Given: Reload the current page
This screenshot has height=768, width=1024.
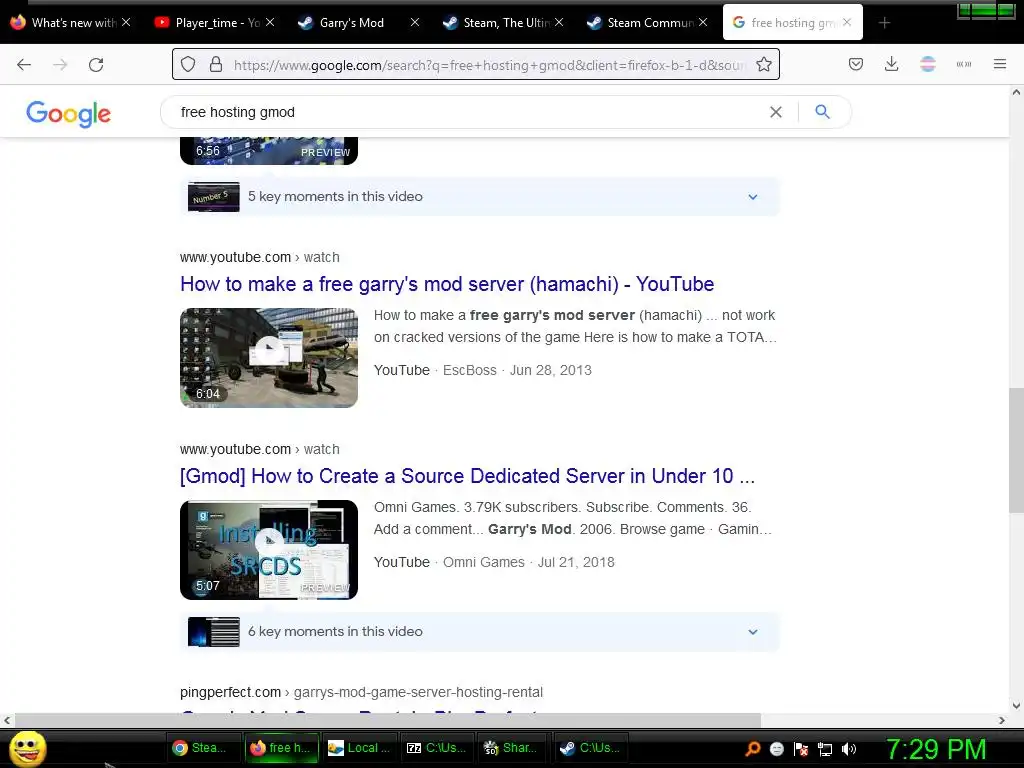Looking at the screenshot, I should (96, 64).
